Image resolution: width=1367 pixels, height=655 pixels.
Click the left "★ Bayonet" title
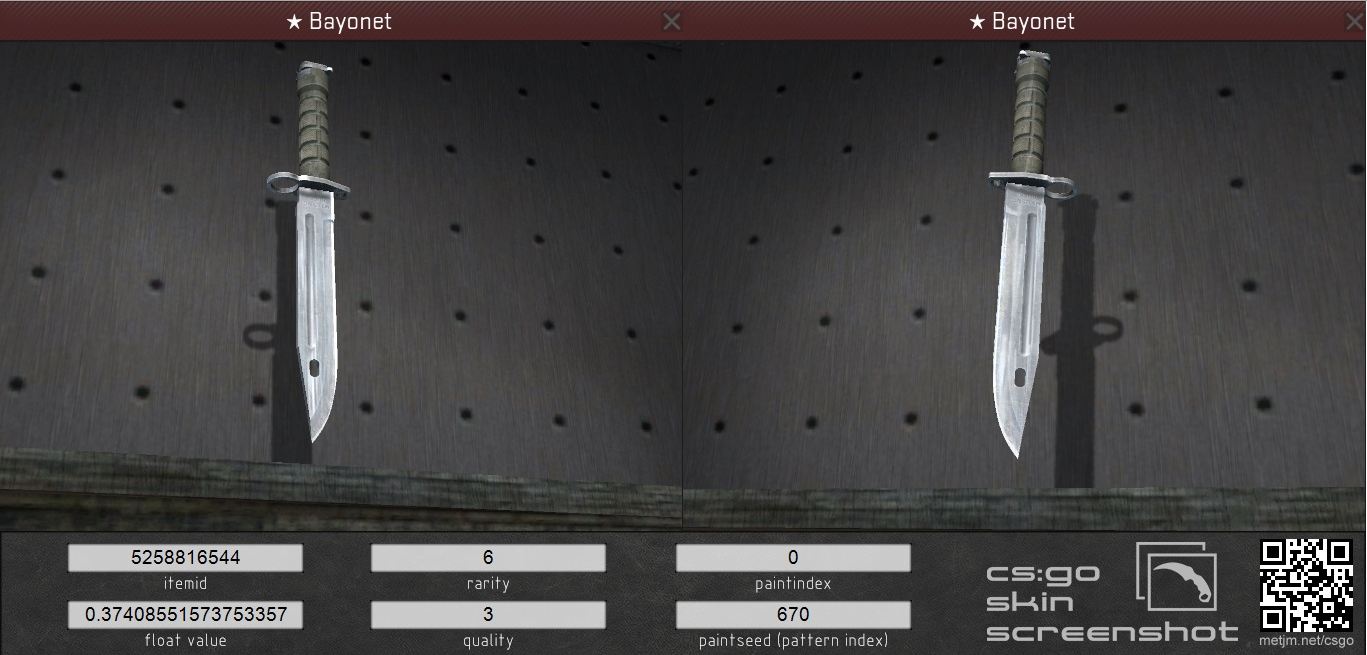(338, 21)
